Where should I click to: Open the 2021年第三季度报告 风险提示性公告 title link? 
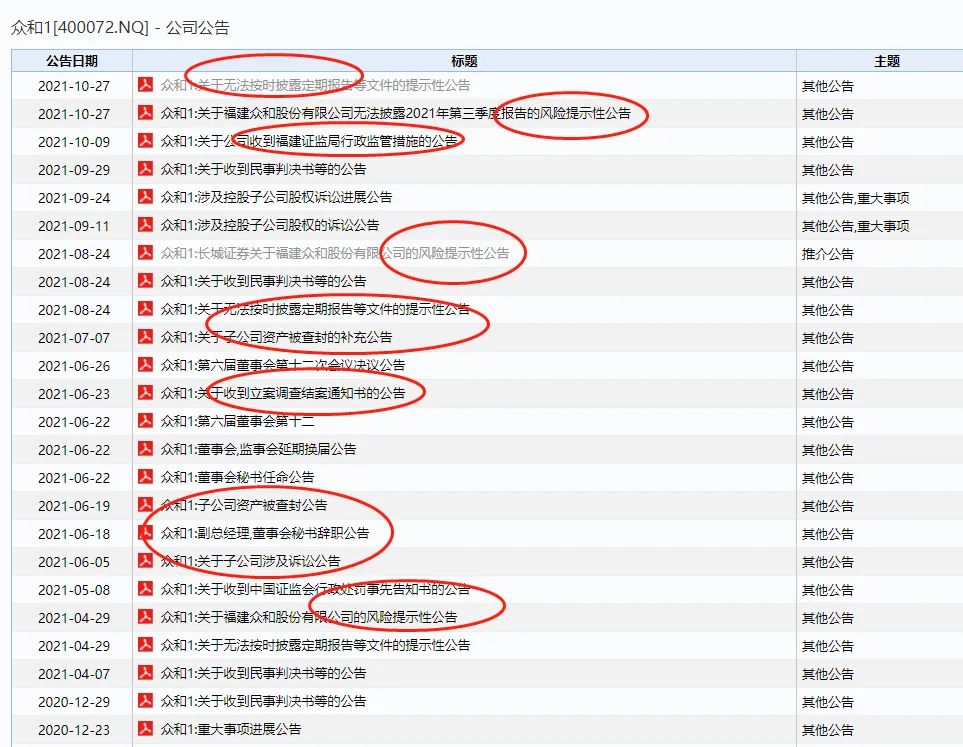(x=395, y=113)
